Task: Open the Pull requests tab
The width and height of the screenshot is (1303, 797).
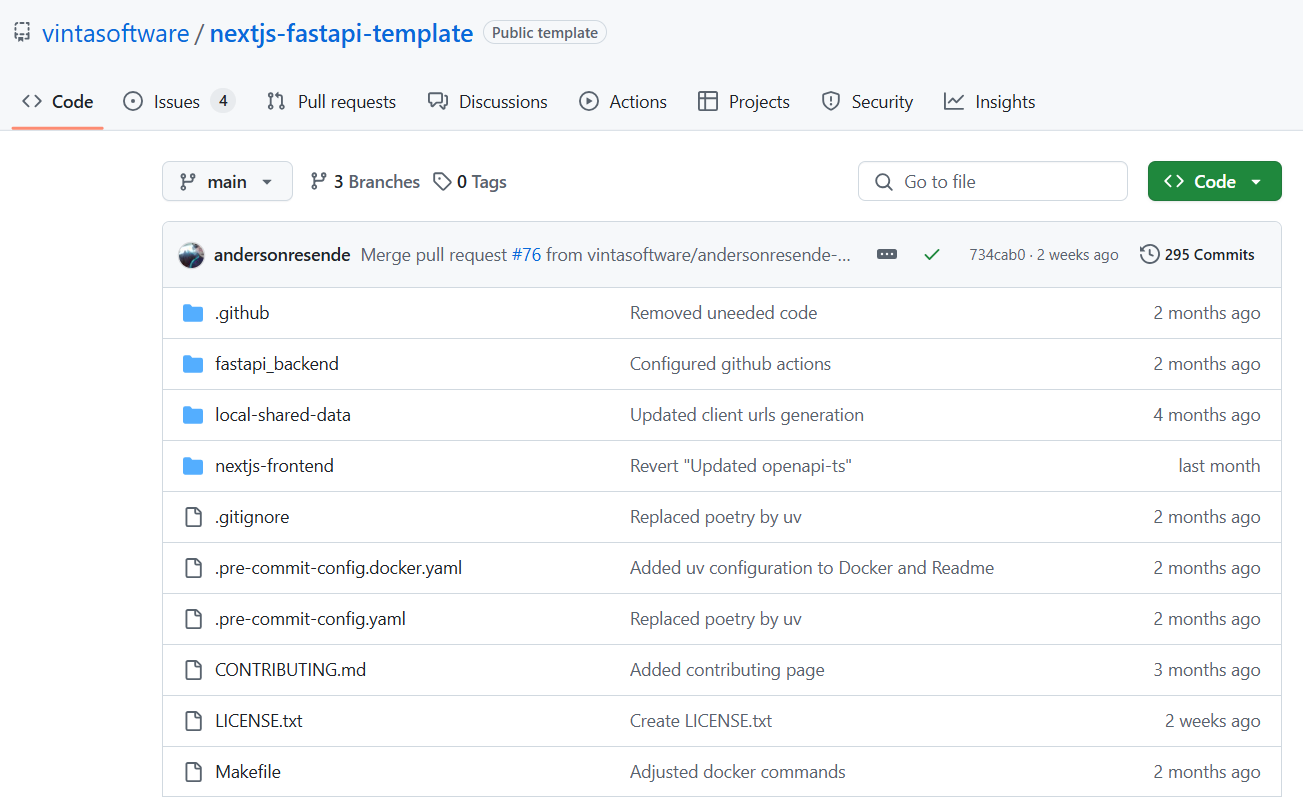Action: tap(331, 102)
